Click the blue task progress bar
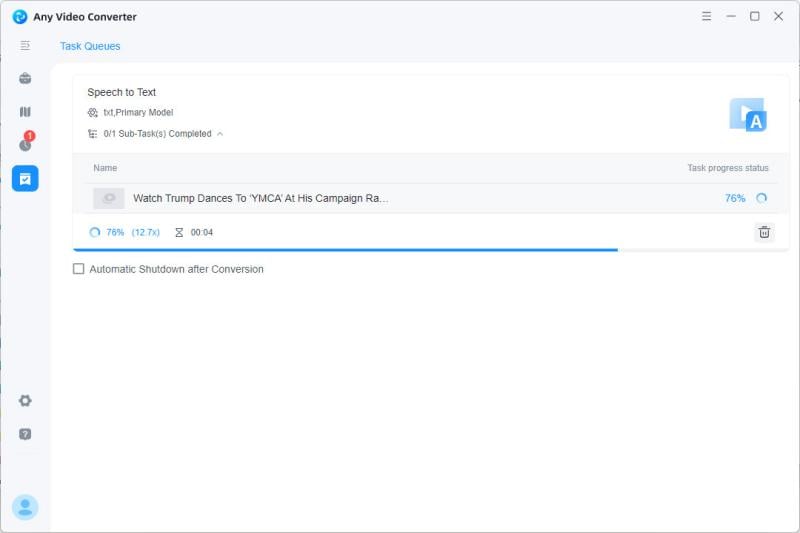The image size is (800, 533). click(345, 250)
